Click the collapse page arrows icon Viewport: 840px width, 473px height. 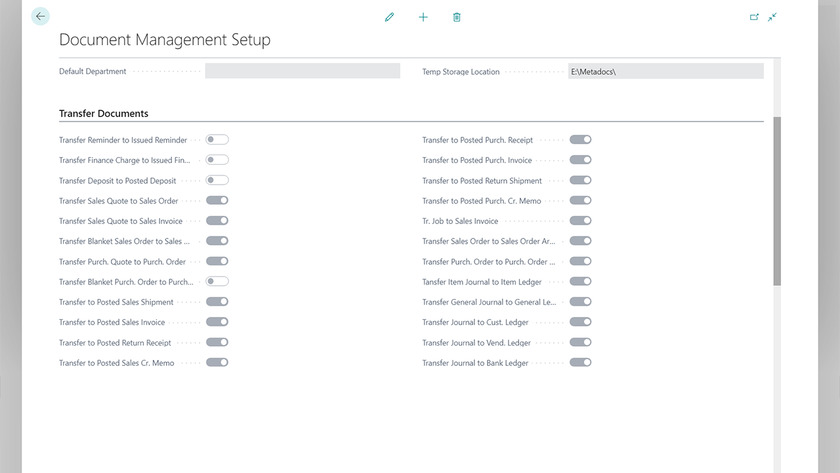(x=772, y=17)
